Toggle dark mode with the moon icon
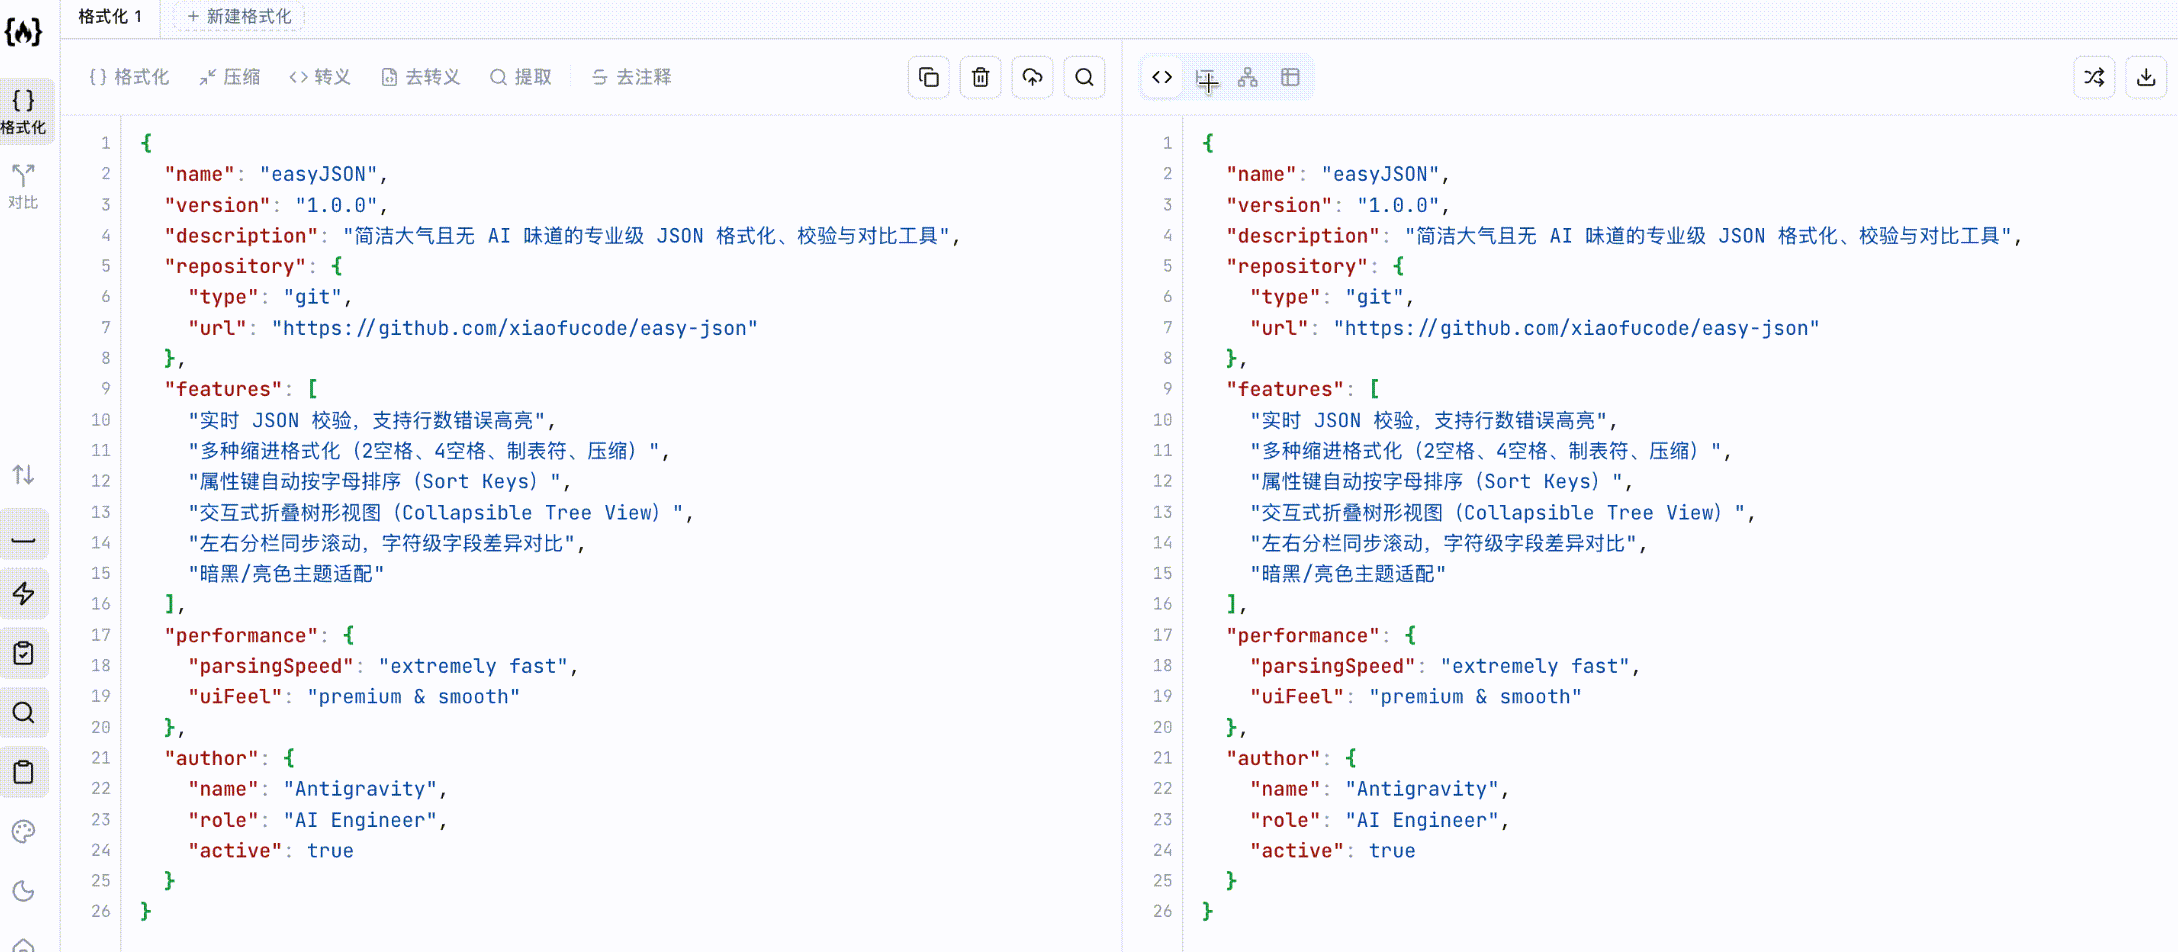2178x952 pixels. pos(23,891)
